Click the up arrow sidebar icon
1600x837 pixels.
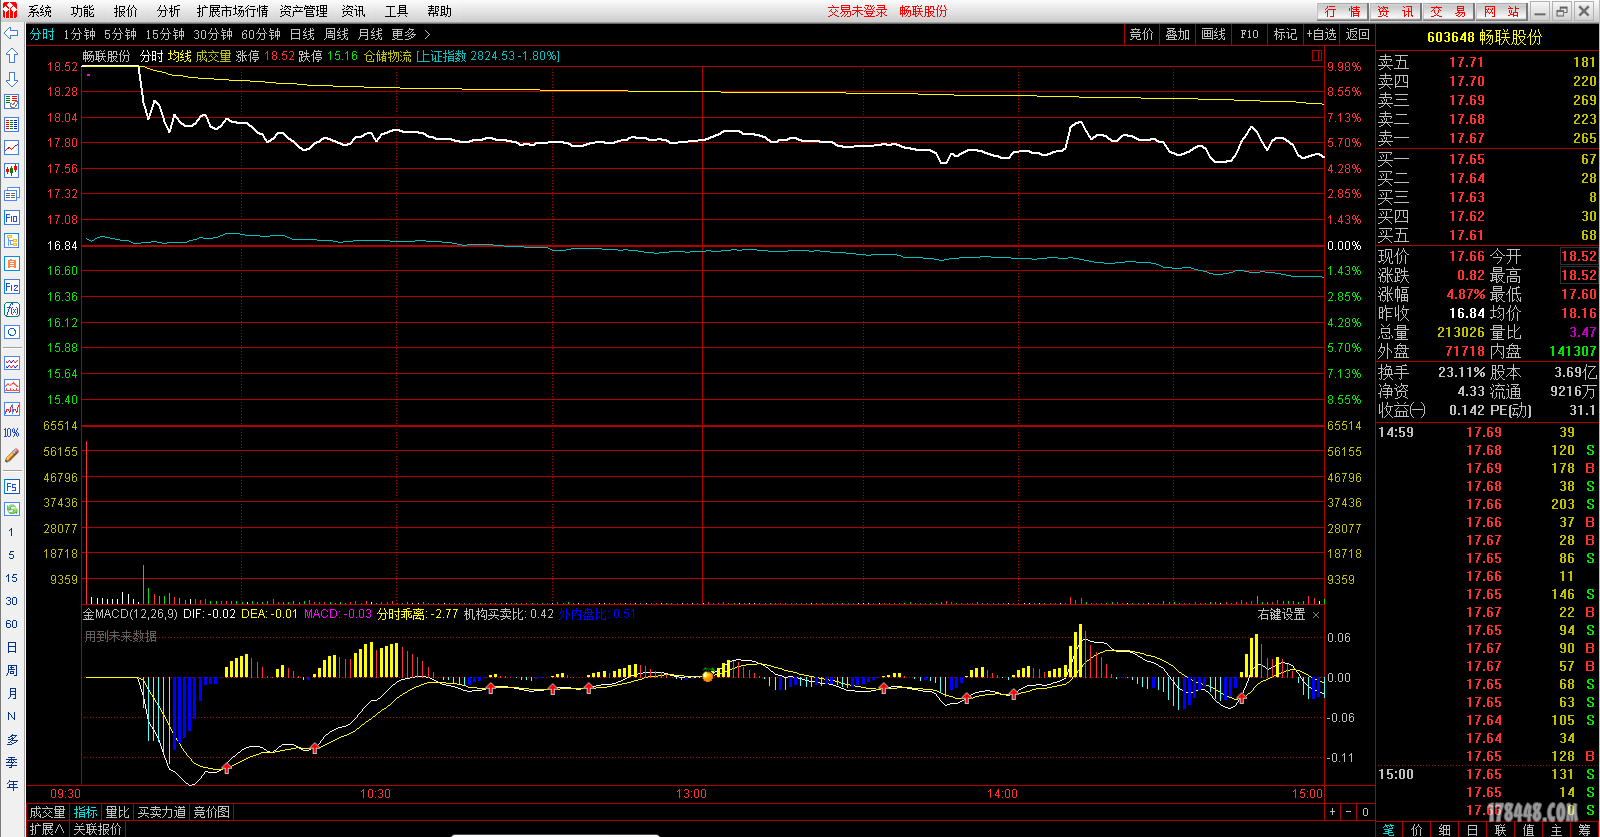pyautogui.click(x=12, y=56)
